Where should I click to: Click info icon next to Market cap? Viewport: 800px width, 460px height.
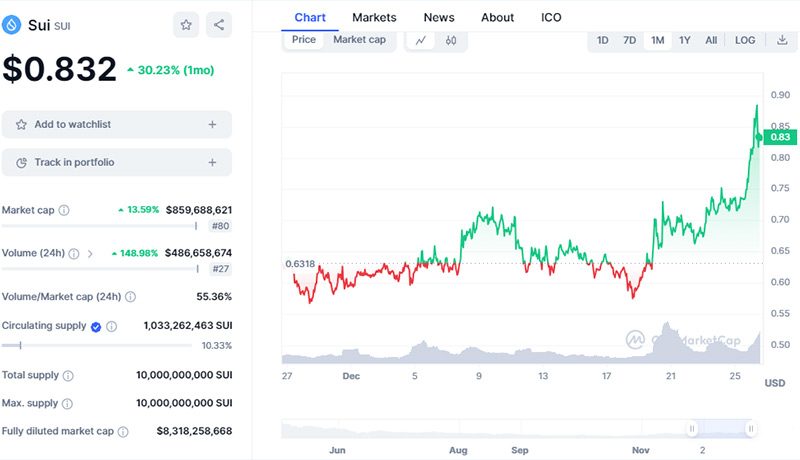tap(64, 211)
